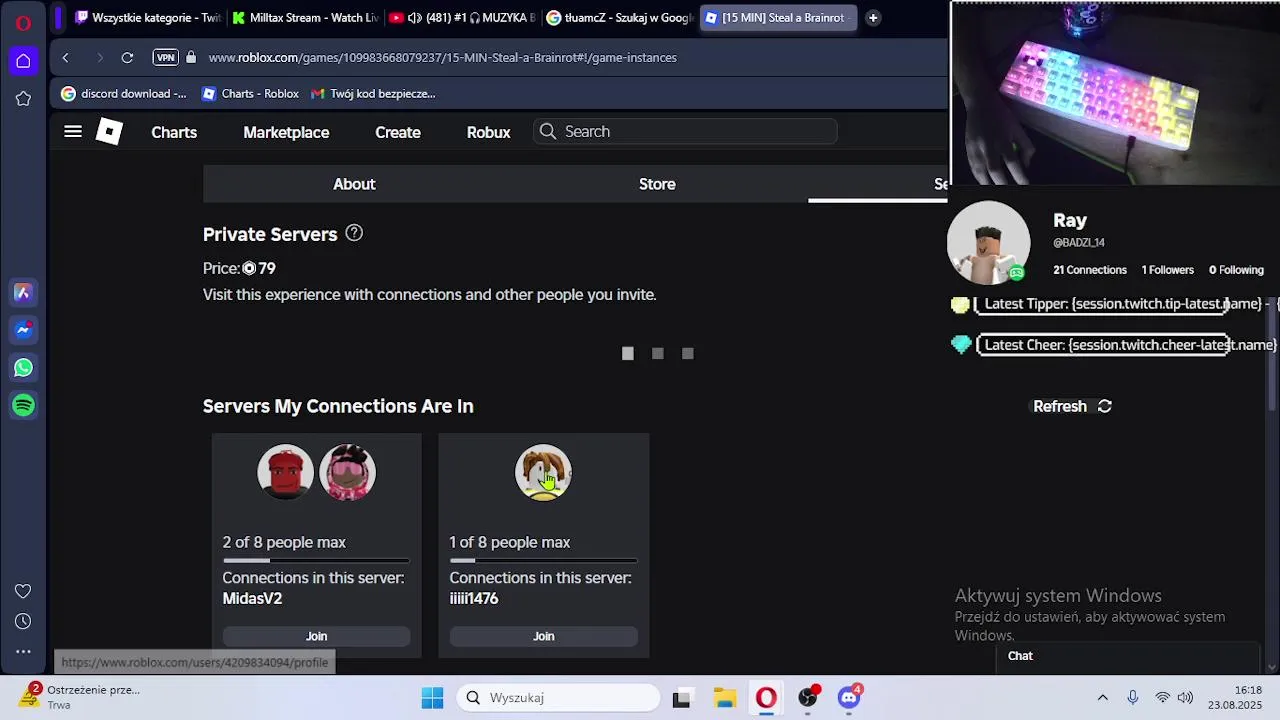The width and height of the screenshot is (1280, 720).
Task: View site security padlock info
Action: 191,57
